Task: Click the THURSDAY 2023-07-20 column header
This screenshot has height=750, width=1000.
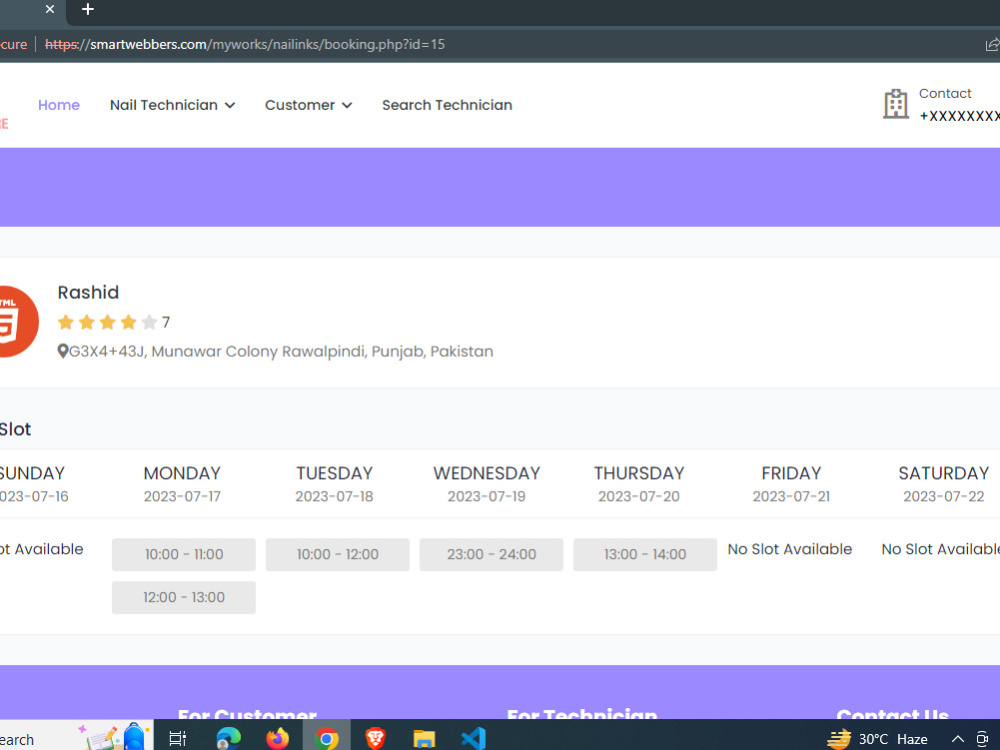Action: coord(639,484)
